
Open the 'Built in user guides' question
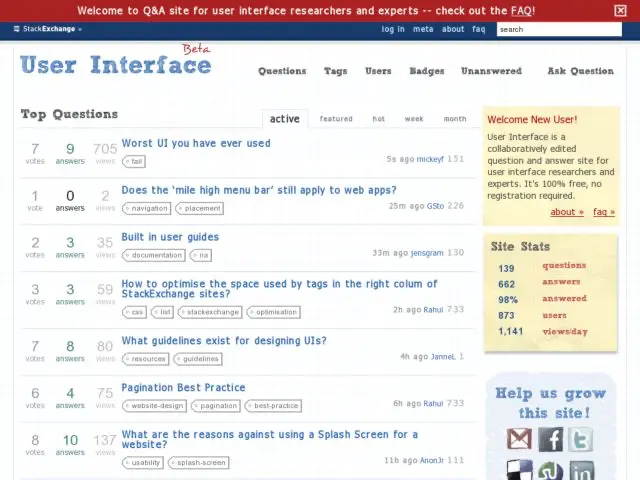tap(170, 237)
